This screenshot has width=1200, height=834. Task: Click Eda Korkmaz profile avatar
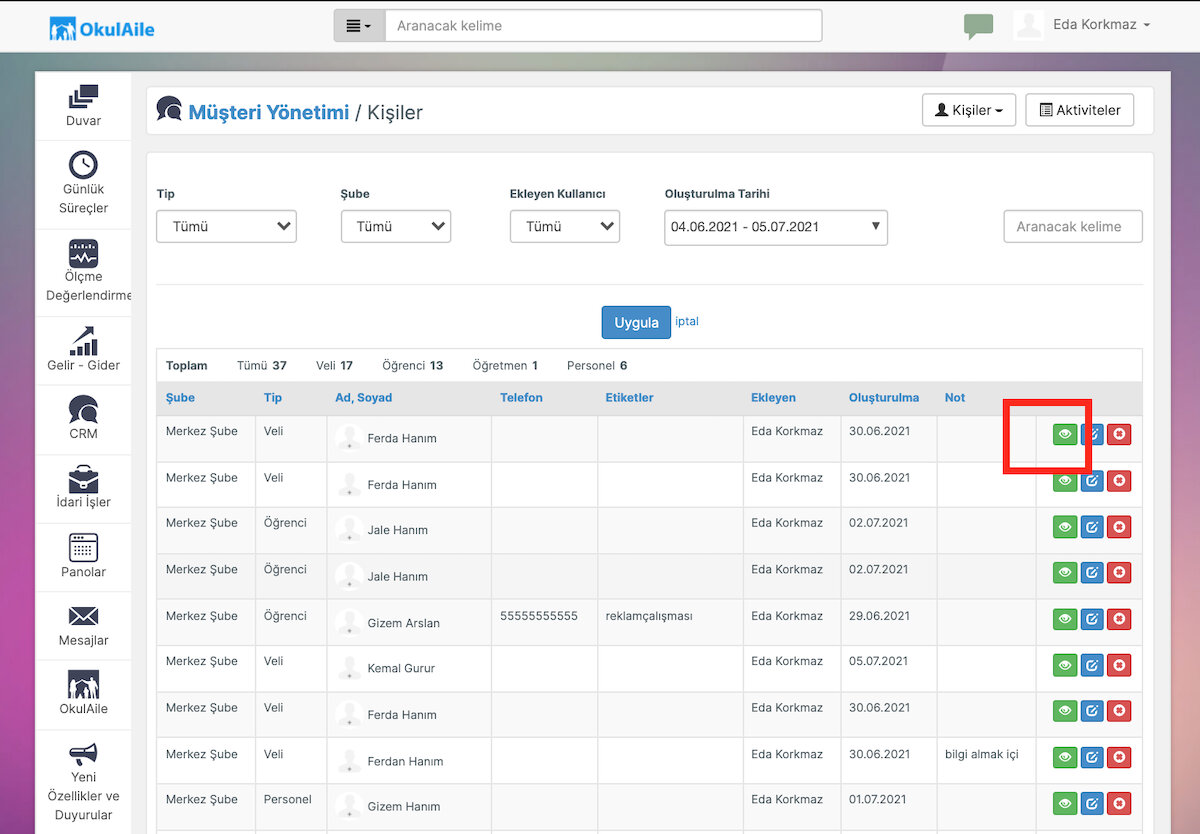click(x=1029, y=25)
